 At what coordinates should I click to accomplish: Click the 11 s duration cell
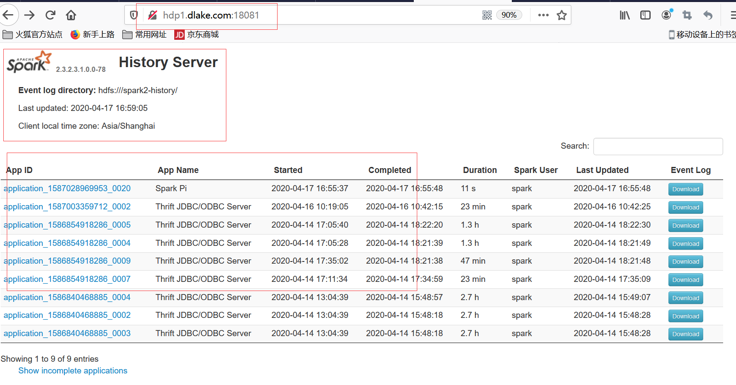[468, 188]
